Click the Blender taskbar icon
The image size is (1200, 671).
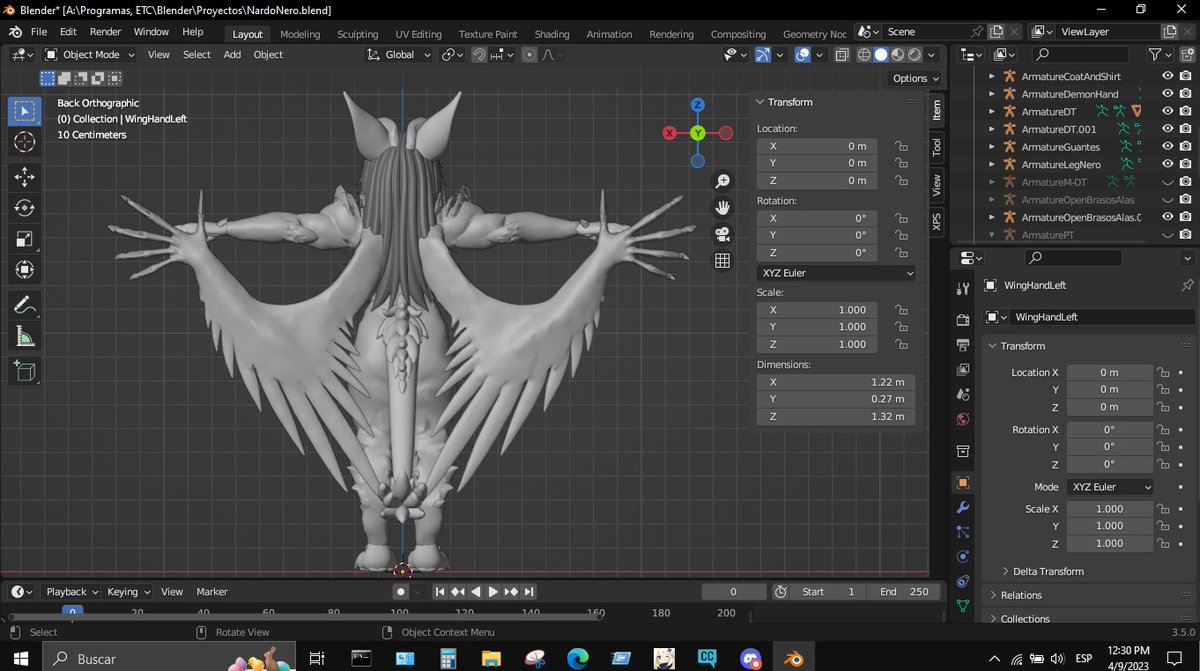[x=794, y=659]
